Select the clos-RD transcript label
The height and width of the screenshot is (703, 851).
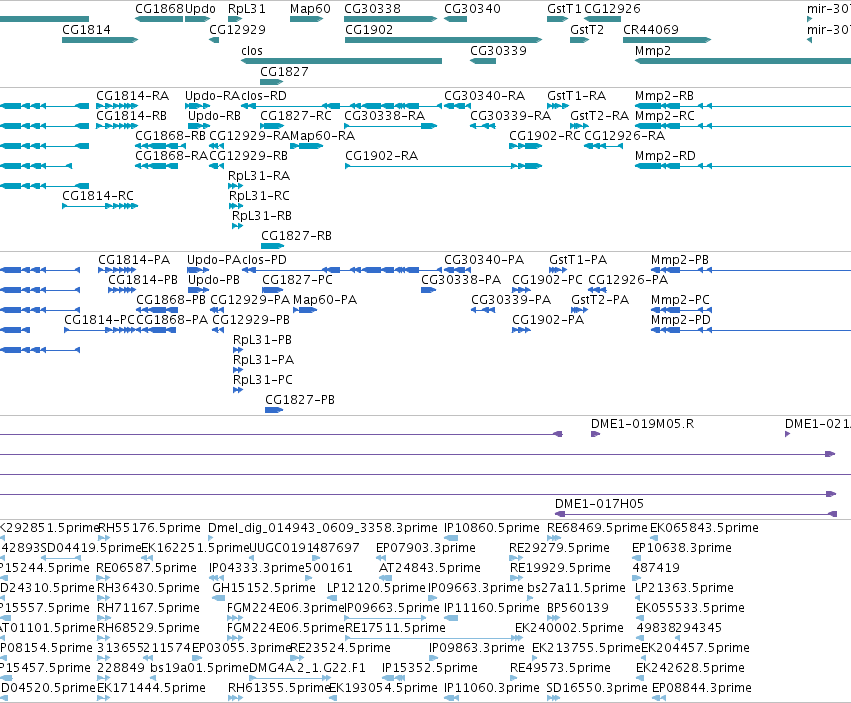pos(264,96)
